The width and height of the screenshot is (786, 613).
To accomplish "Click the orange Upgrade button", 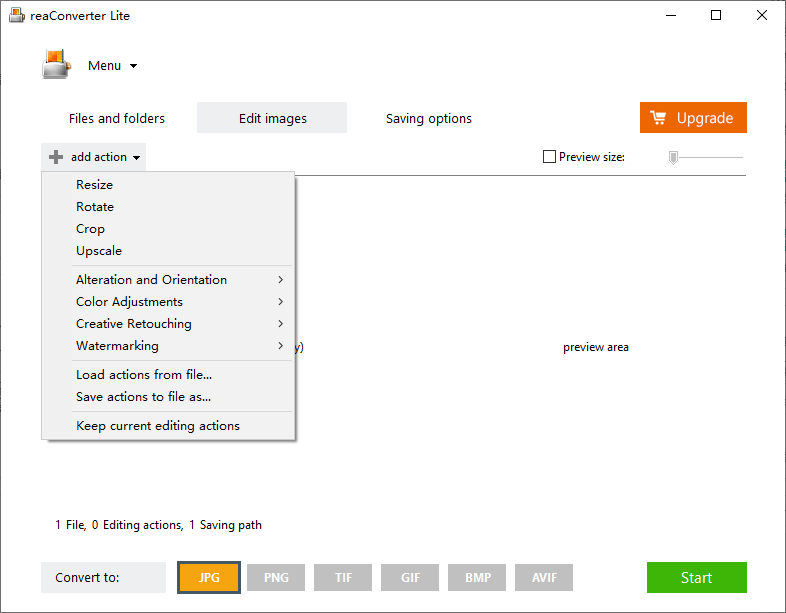I will point(693,118).
